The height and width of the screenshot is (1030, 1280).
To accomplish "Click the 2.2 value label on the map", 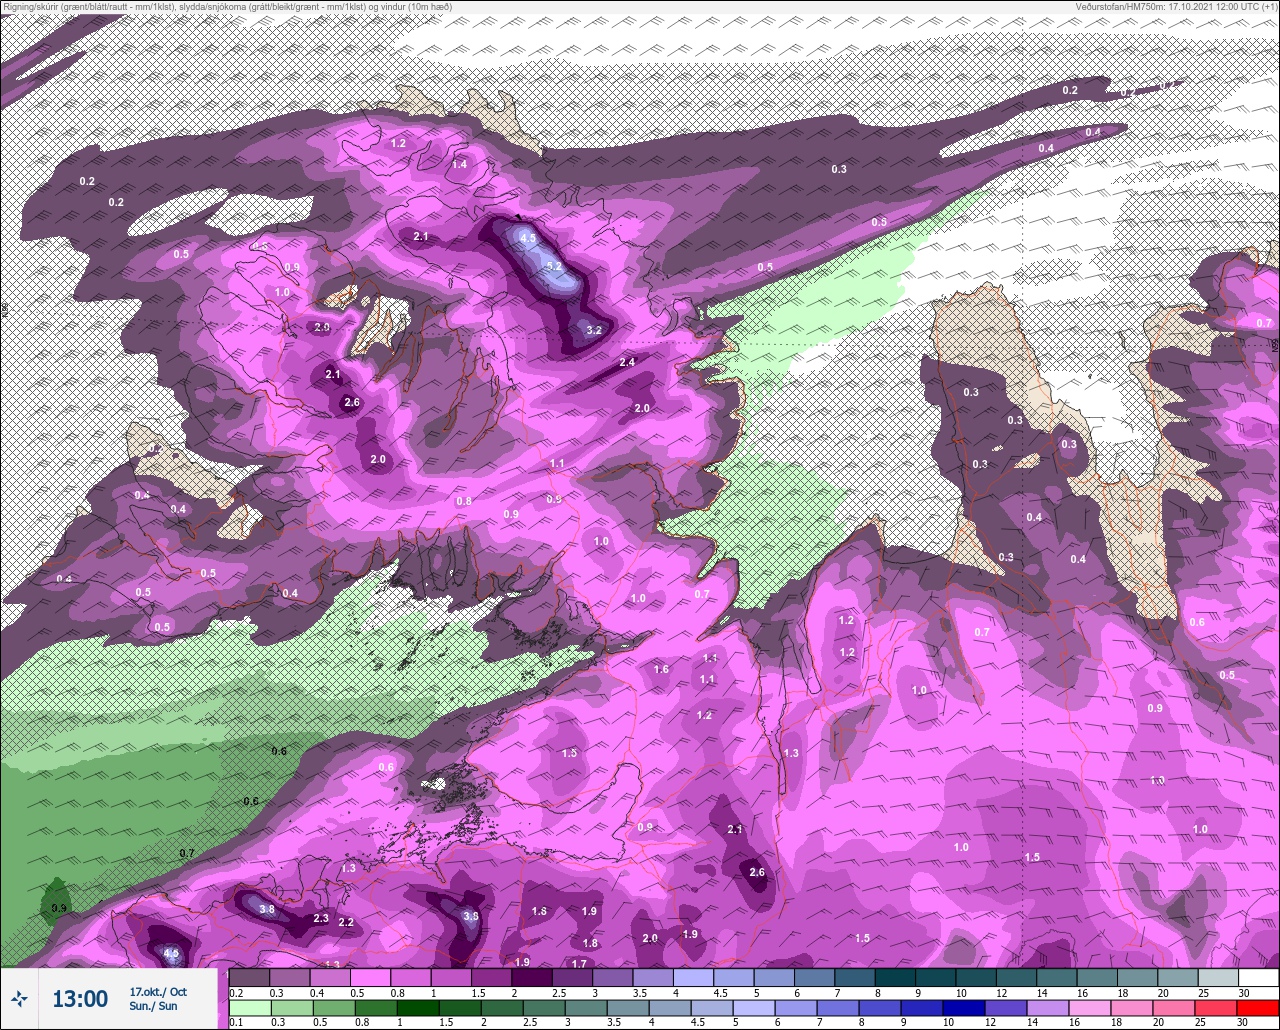I will pos(346,922).
